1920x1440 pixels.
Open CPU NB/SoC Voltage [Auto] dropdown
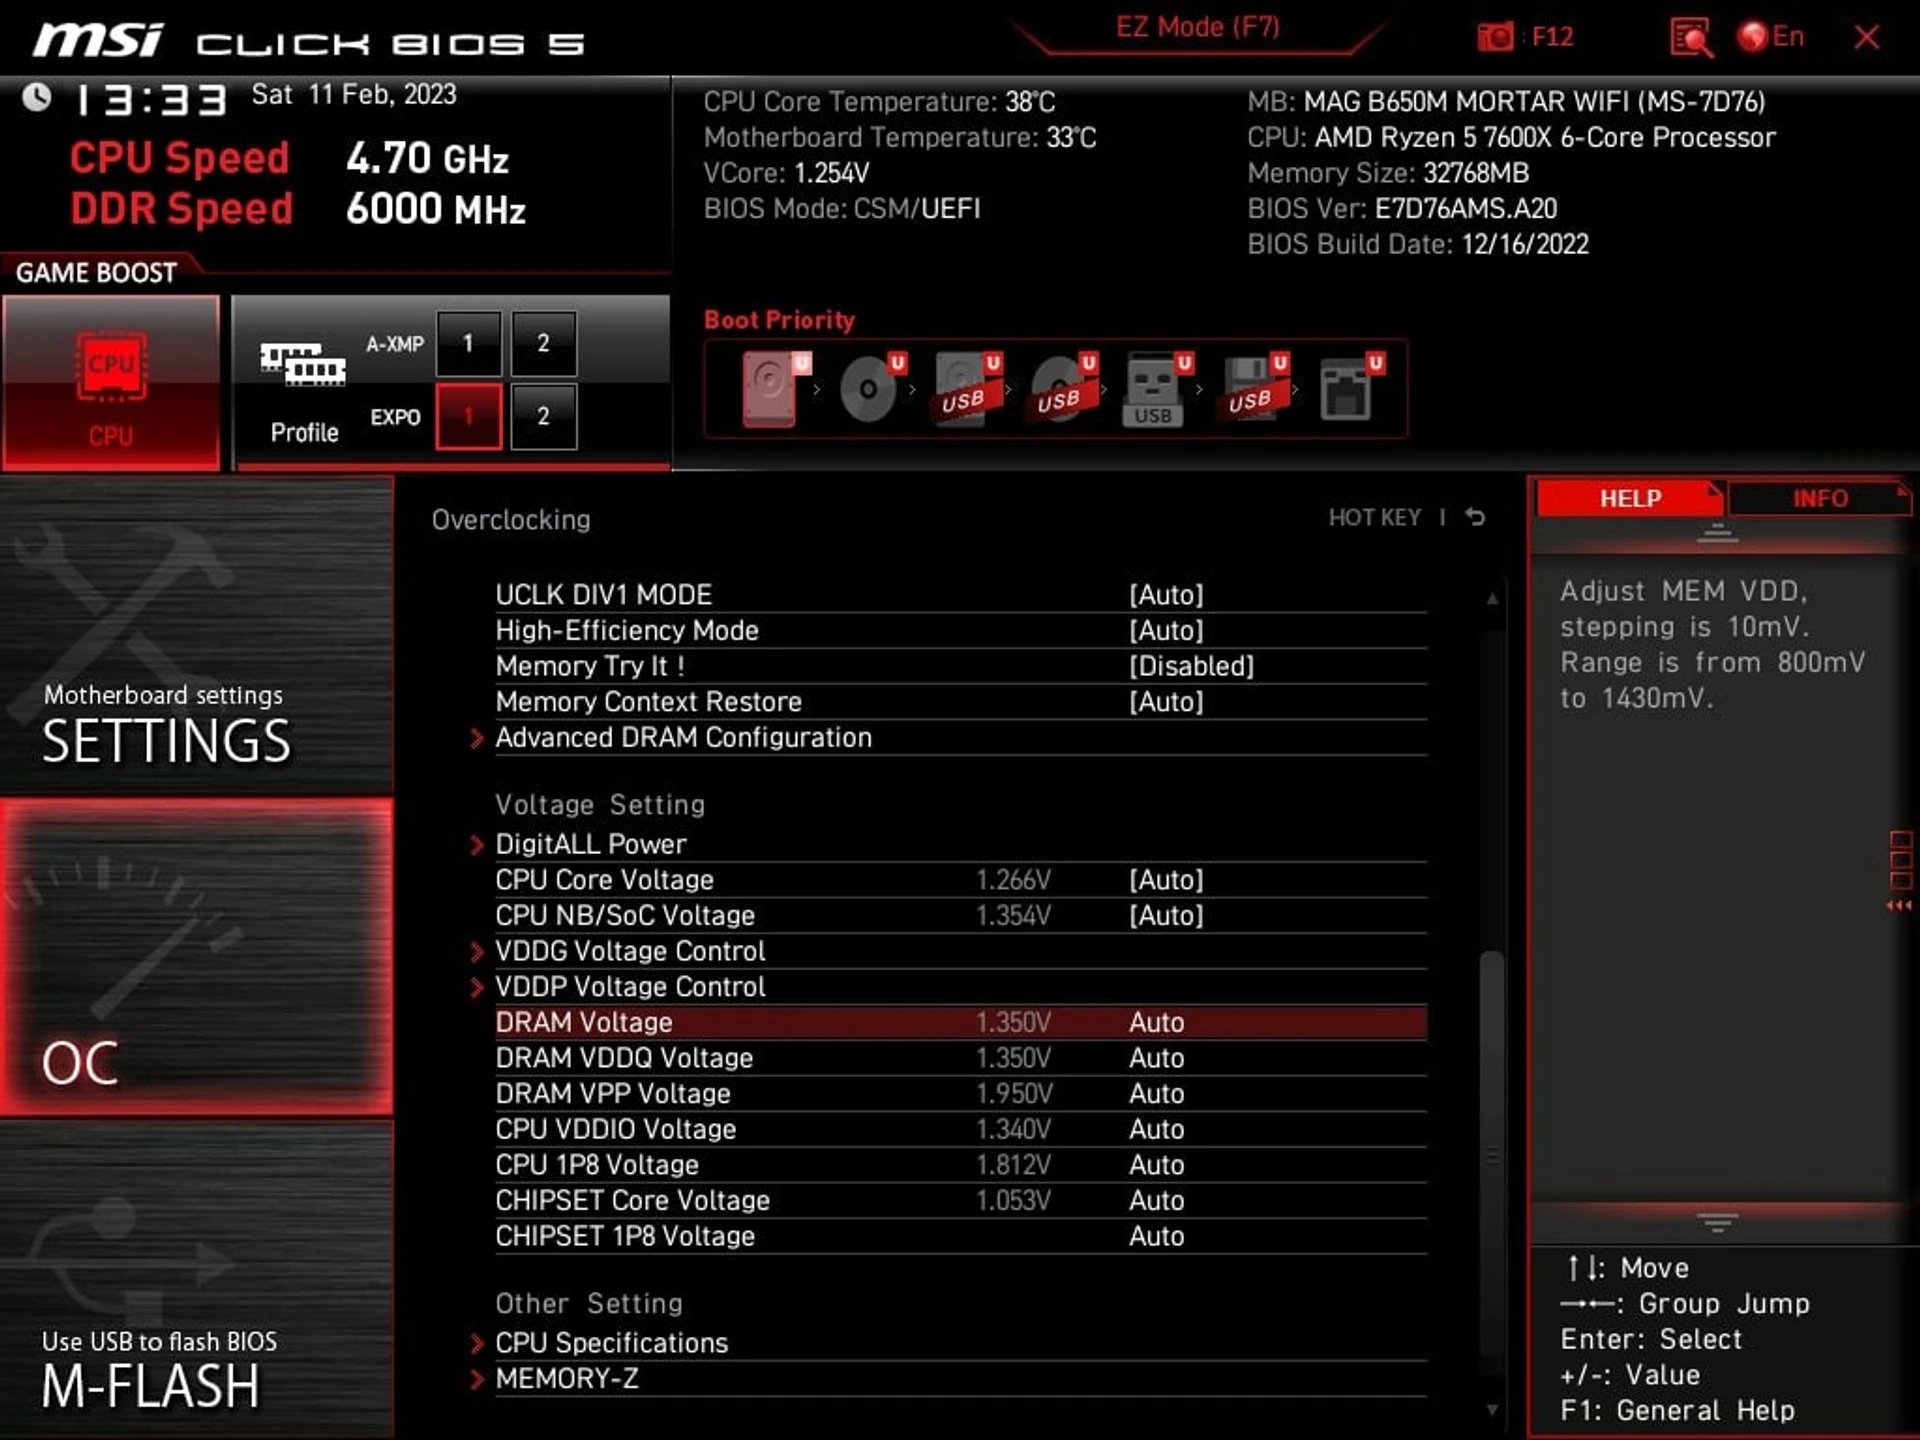1166,916
